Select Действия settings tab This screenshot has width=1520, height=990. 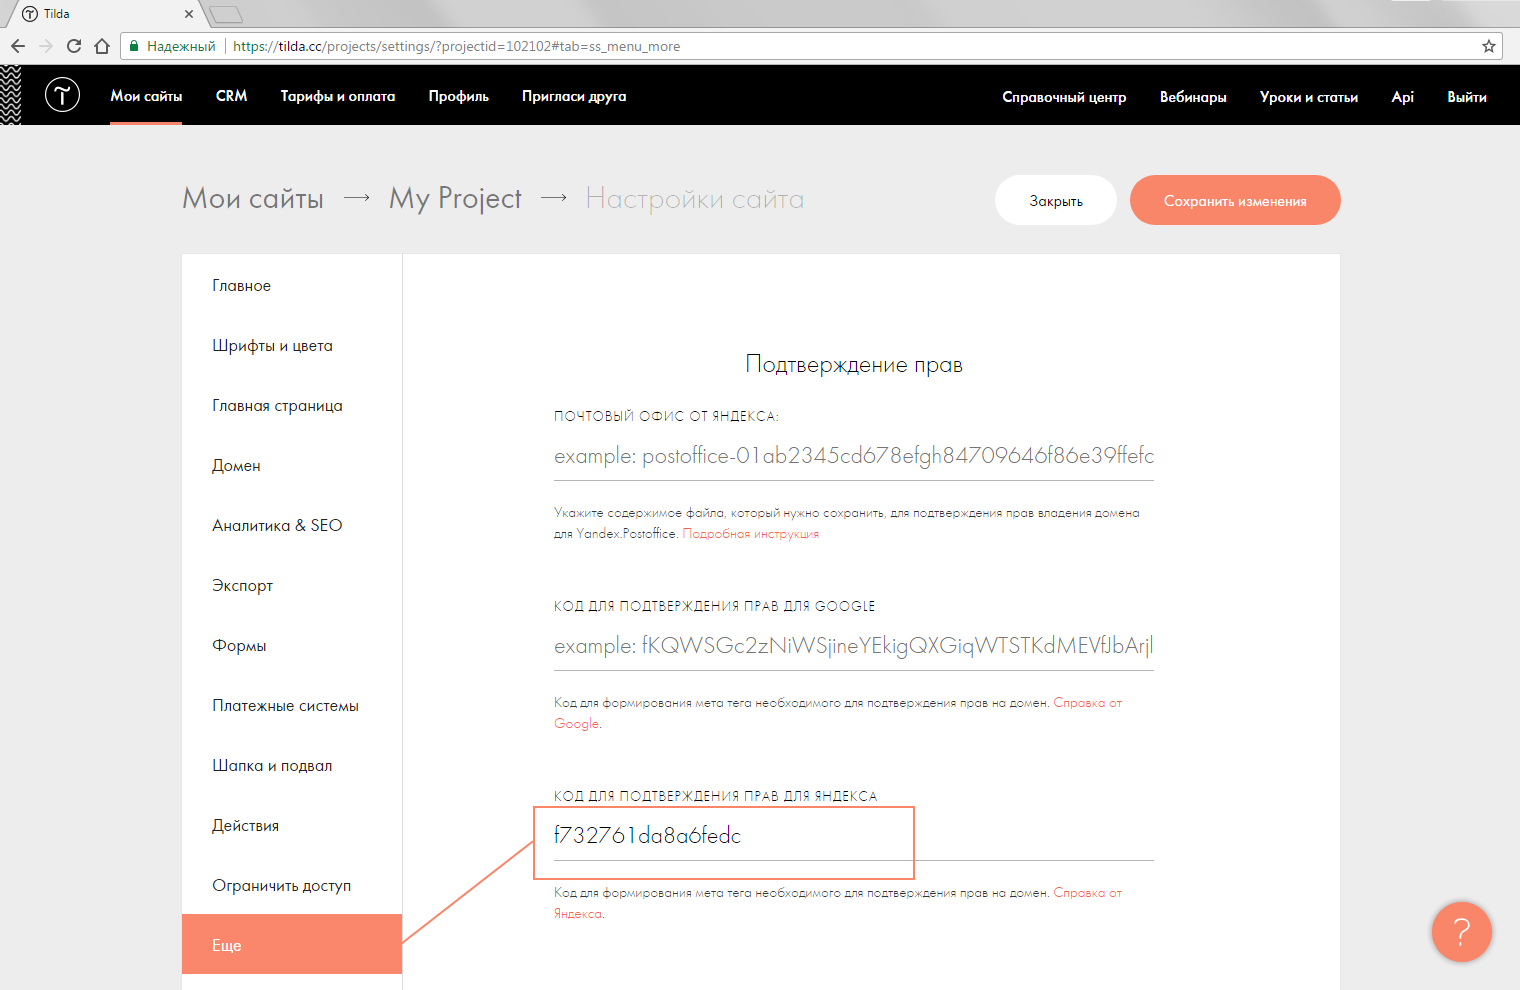[x=292, y=825]
